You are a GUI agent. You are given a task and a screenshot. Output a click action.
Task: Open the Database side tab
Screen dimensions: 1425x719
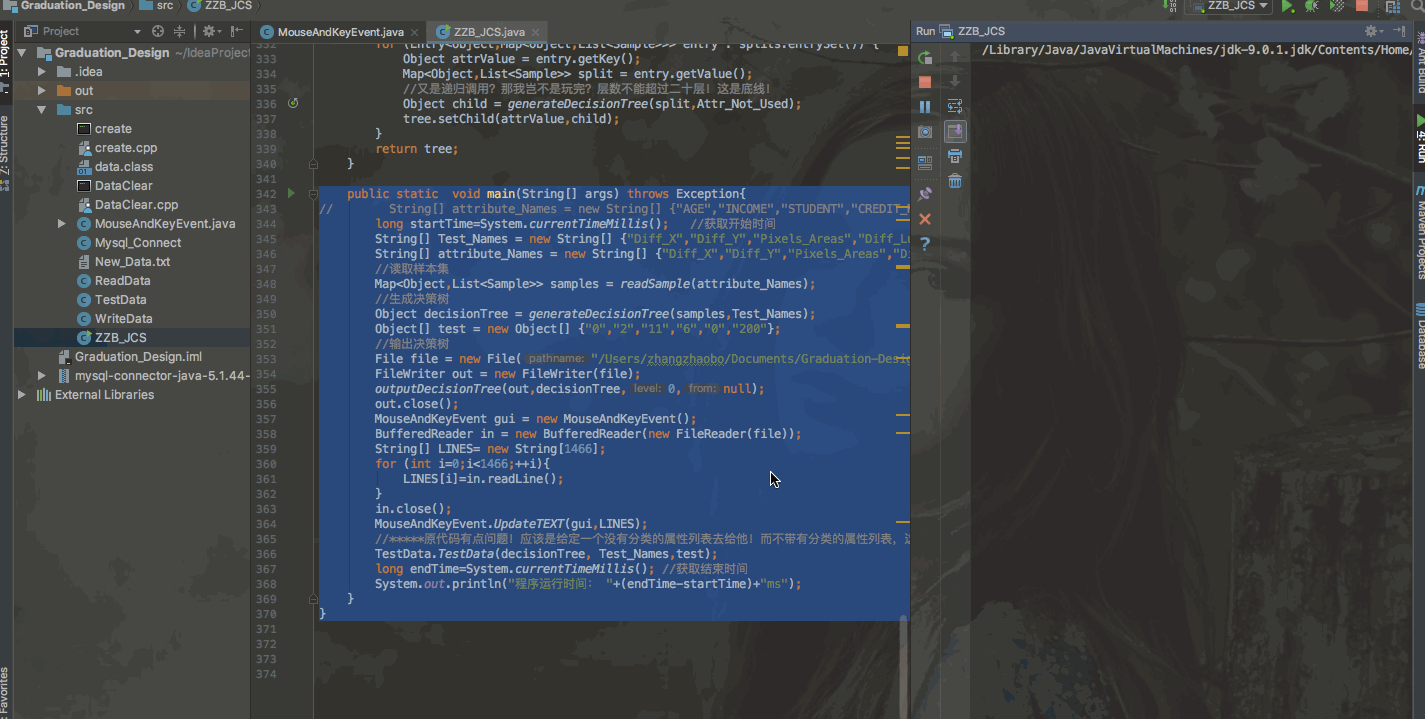click(x=1418, y=339)
